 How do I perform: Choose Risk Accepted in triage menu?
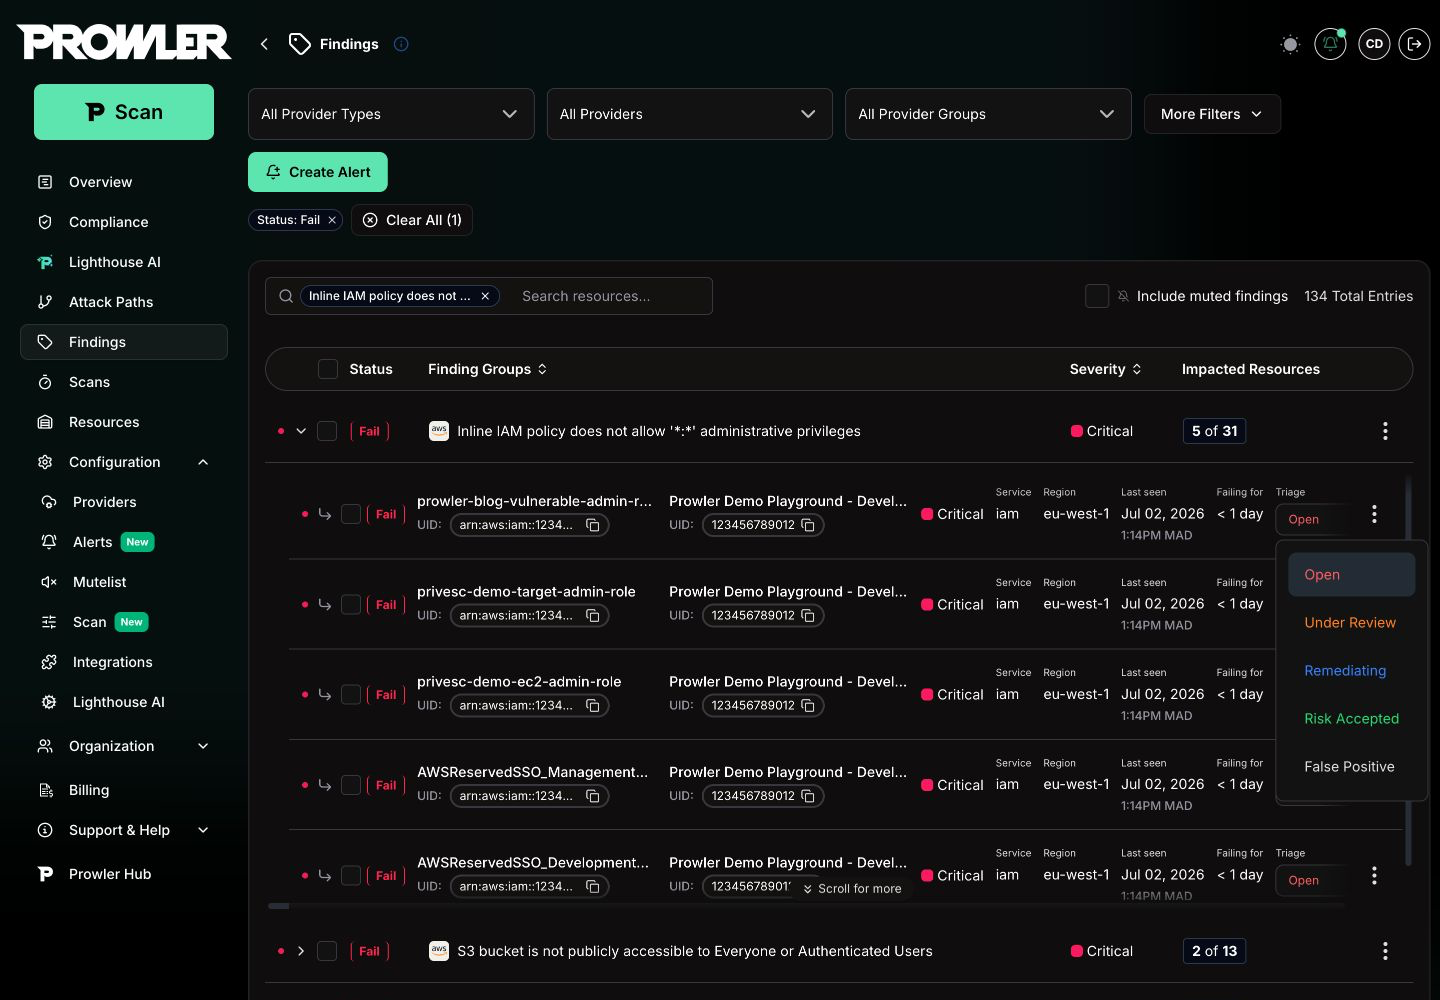[1351, 719]
